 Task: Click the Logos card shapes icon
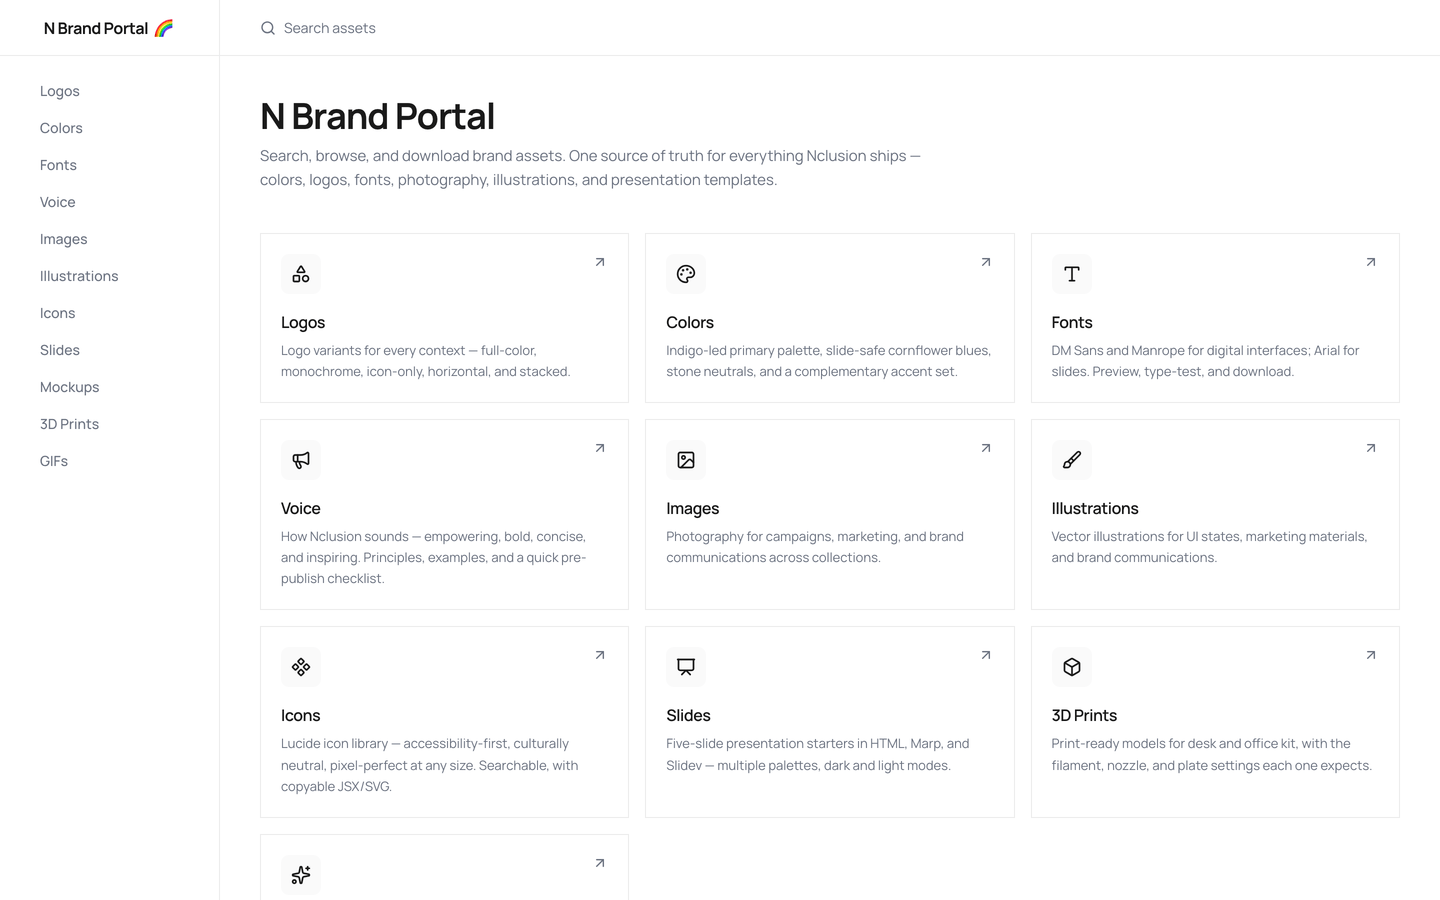(301, 274)
